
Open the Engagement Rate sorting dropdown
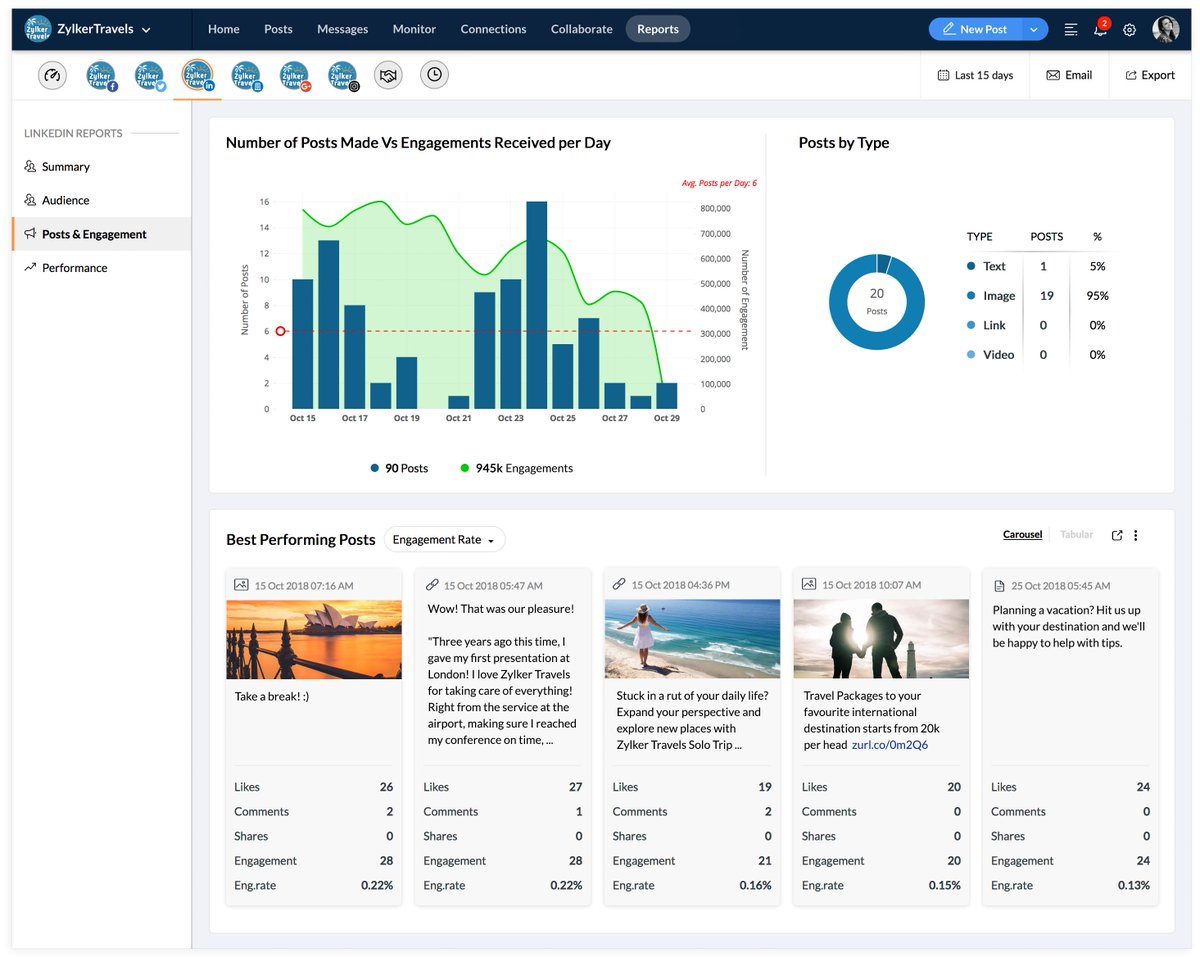444,539
